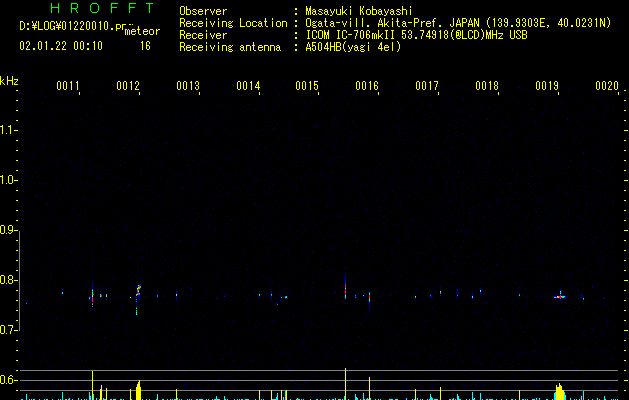Select observer name Masayuki Kobayashi
This screenshot has height=400, width=629.
[x=359, y=11]
